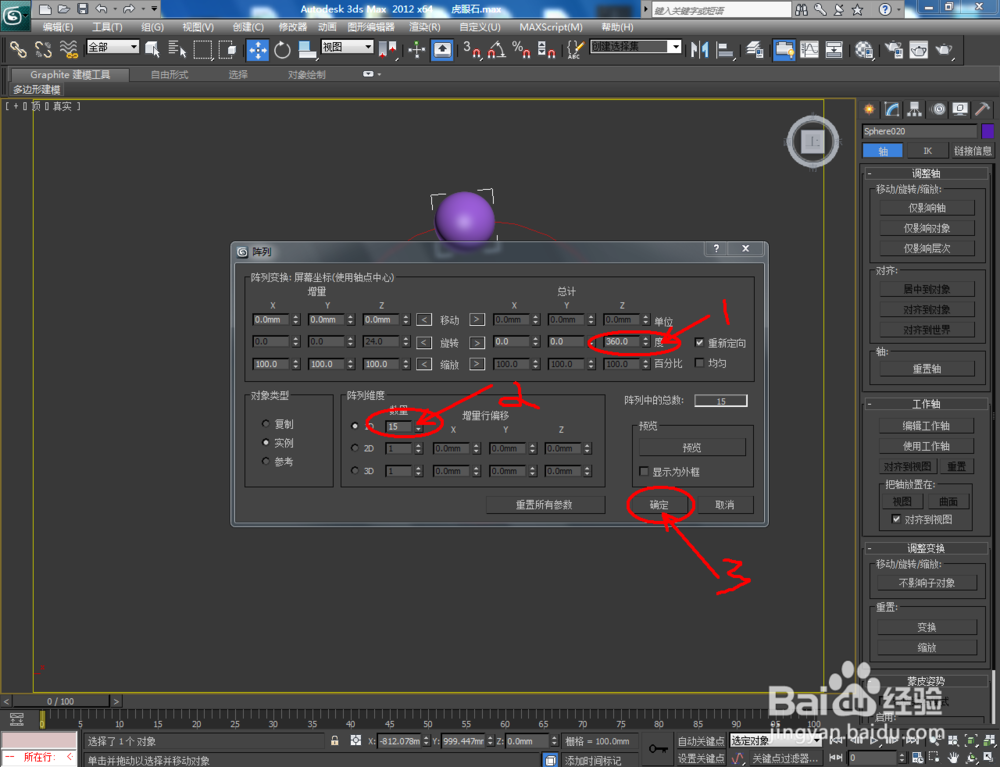Click Bind to Space Warp icon
Screen dimensions: 1000x767
[68, 49]
